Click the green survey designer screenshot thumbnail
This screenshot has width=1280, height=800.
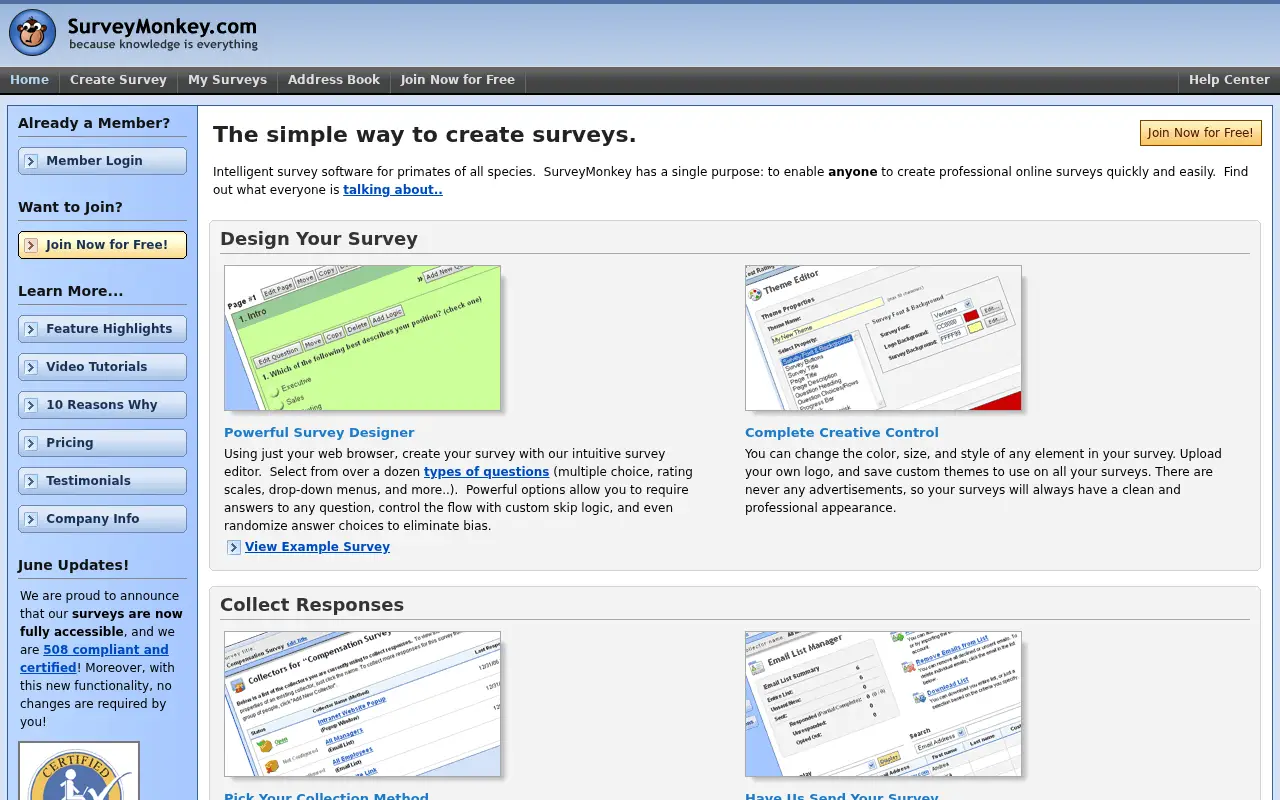click(362, 338)
